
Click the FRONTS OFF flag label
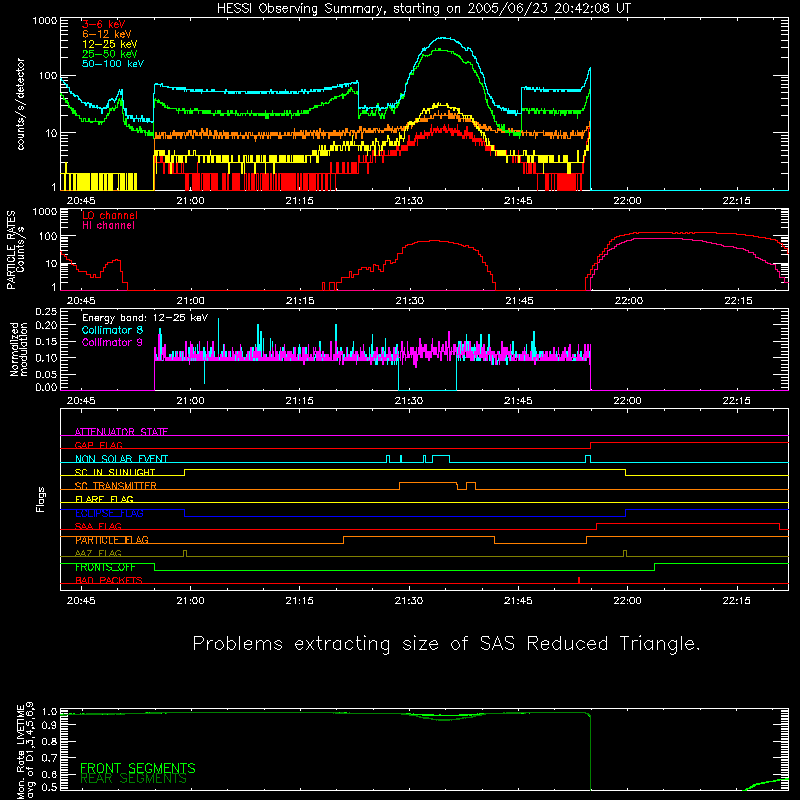click(x=105, y=567)
